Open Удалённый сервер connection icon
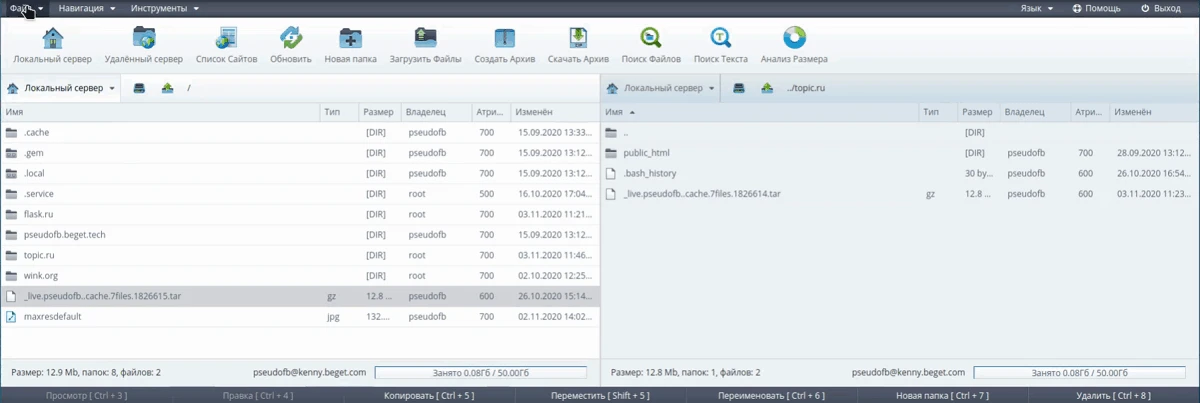This screenshot has height=403, width=1200. 143,39
